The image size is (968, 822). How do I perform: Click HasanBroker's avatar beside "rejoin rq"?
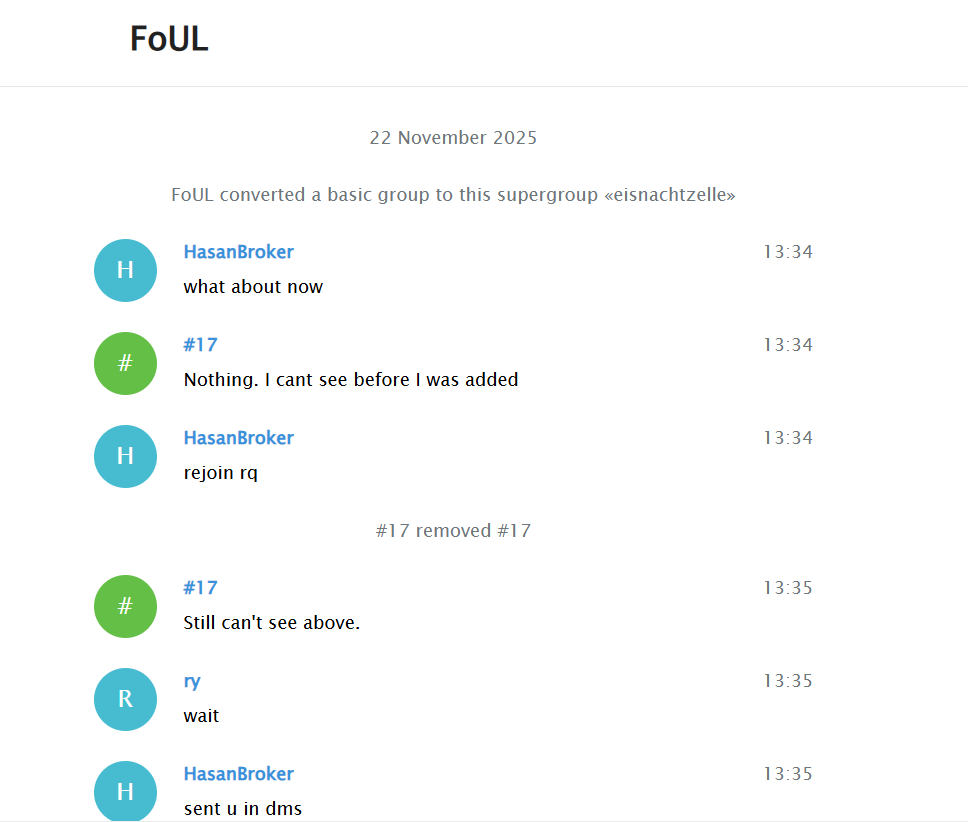pos(125,456)
